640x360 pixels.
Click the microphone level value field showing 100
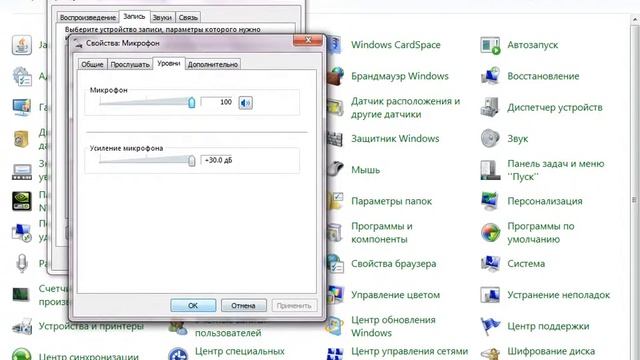216,102
